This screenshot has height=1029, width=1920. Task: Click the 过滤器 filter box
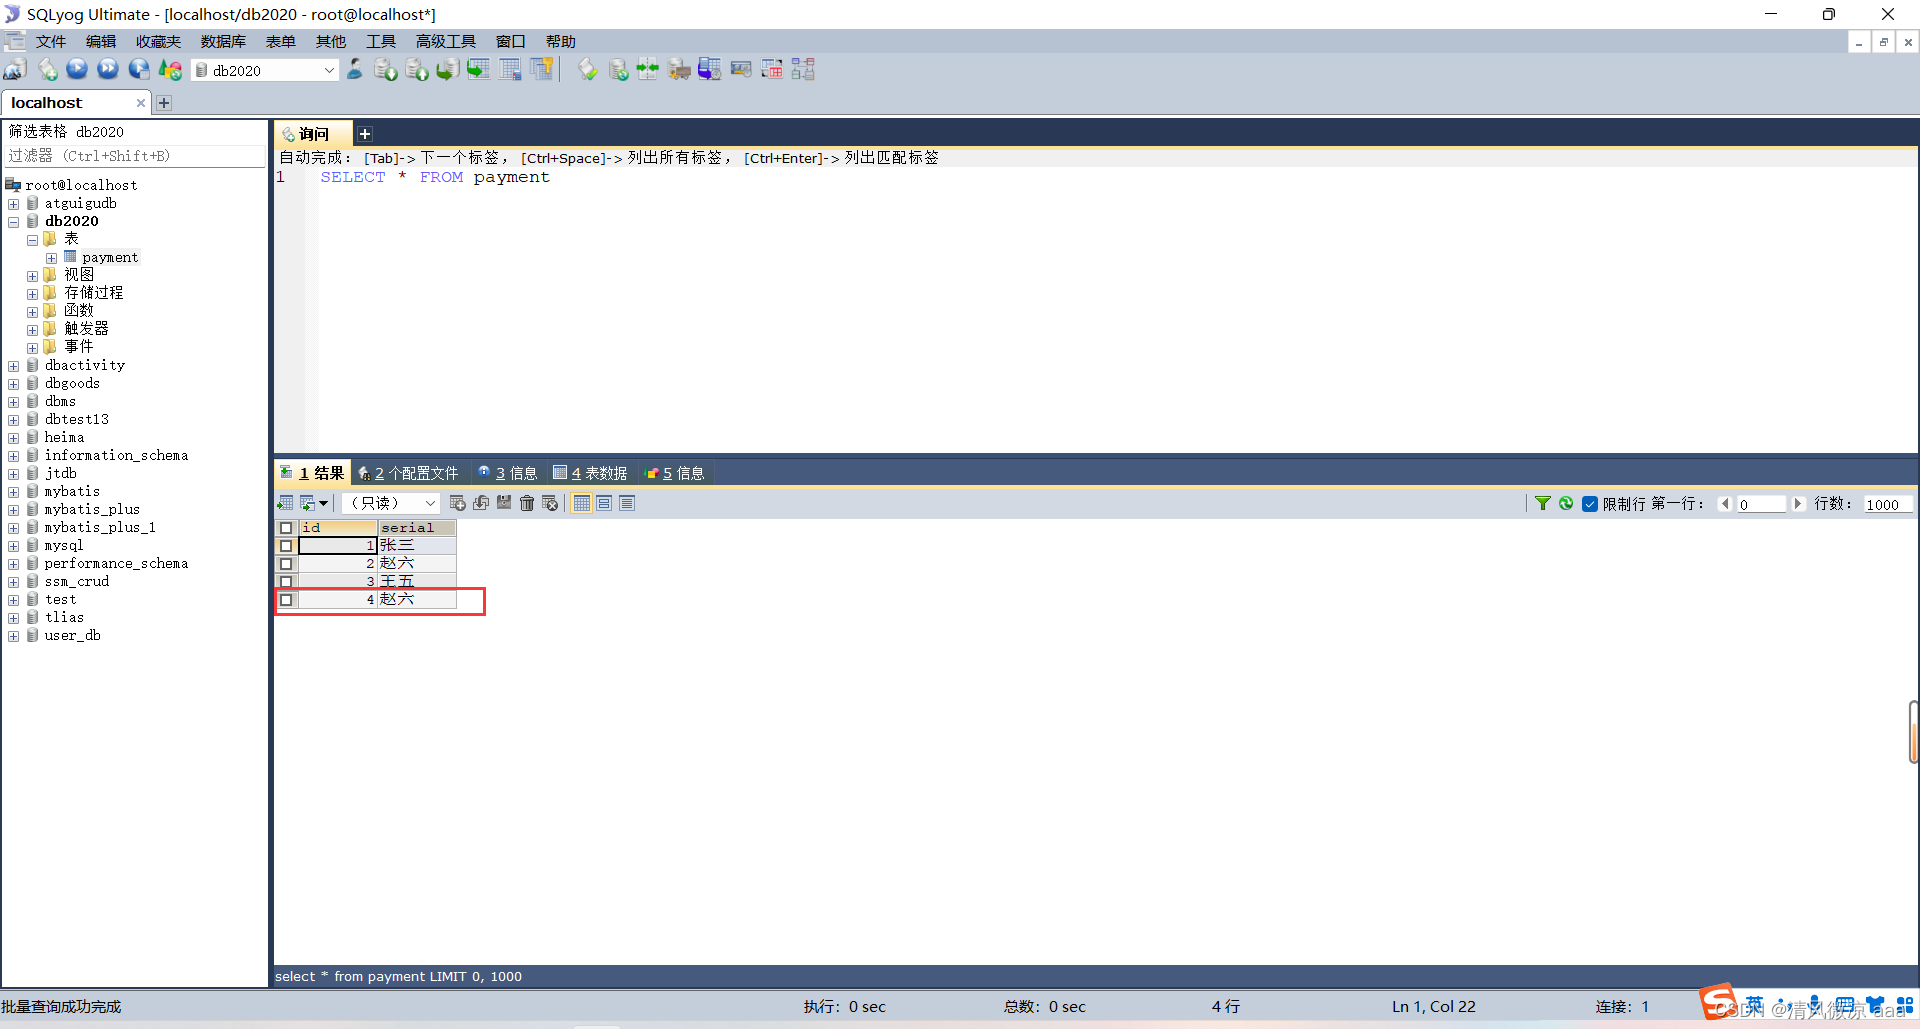tap(135, 156)
